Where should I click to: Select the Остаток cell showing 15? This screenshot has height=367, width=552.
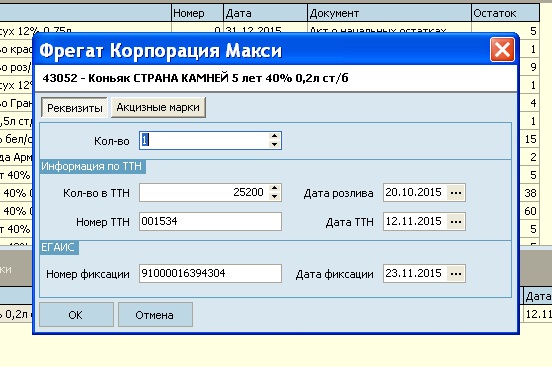(529, 139)
